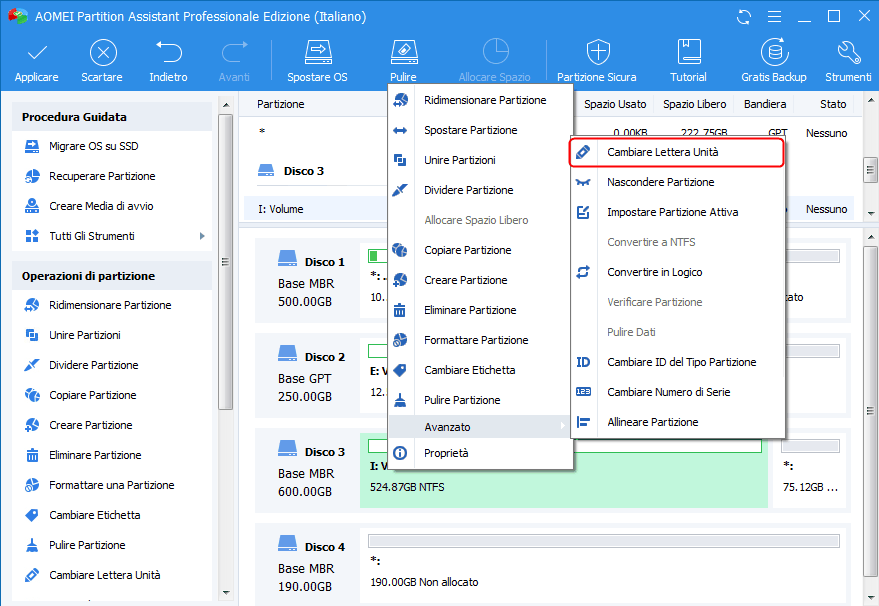The image size is (879, 606).
Task: Click the Spazio Usato column header
Action: tap(615, 104)
